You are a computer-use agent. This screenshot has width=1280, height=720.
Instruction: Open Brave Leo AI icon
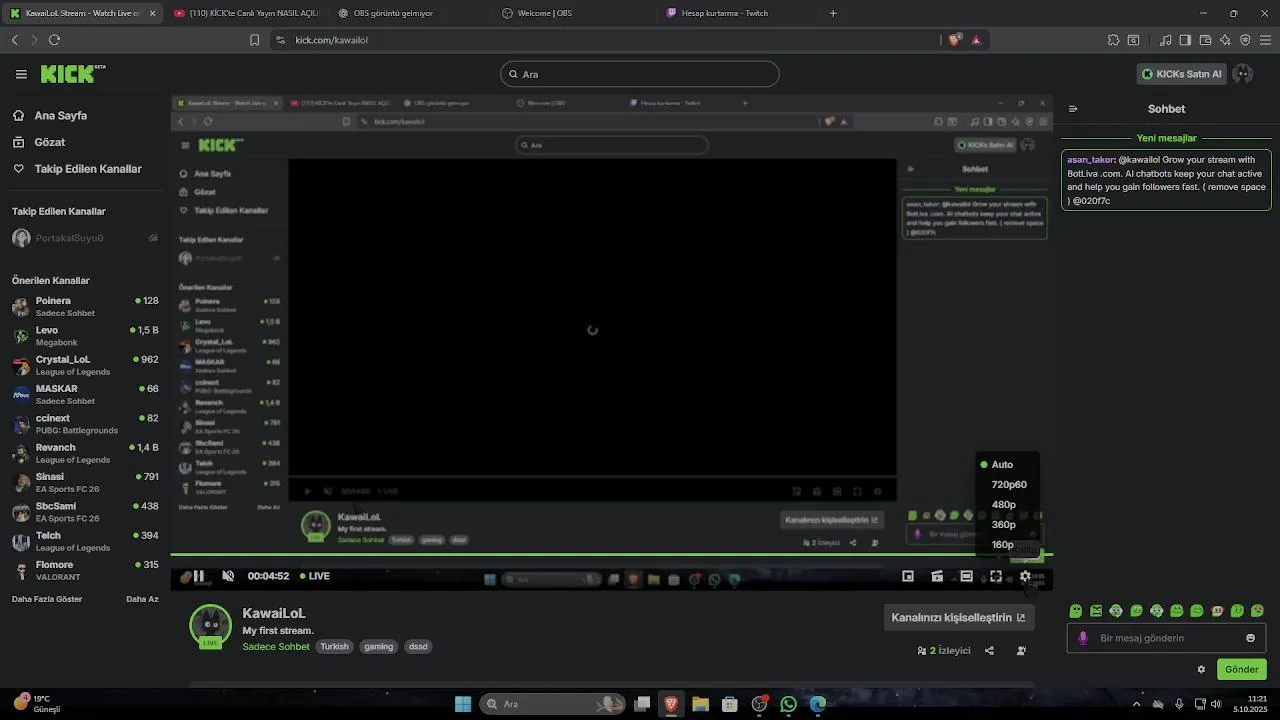pyautogui.click(x=1225, y=40)
